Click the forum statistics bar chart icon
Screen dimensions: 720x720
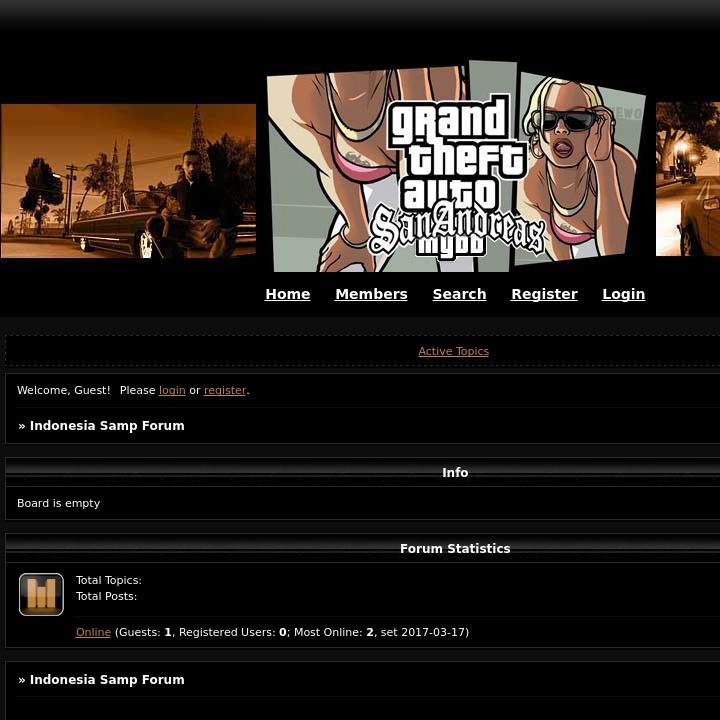pyautogui.click(x=41, y=594)
